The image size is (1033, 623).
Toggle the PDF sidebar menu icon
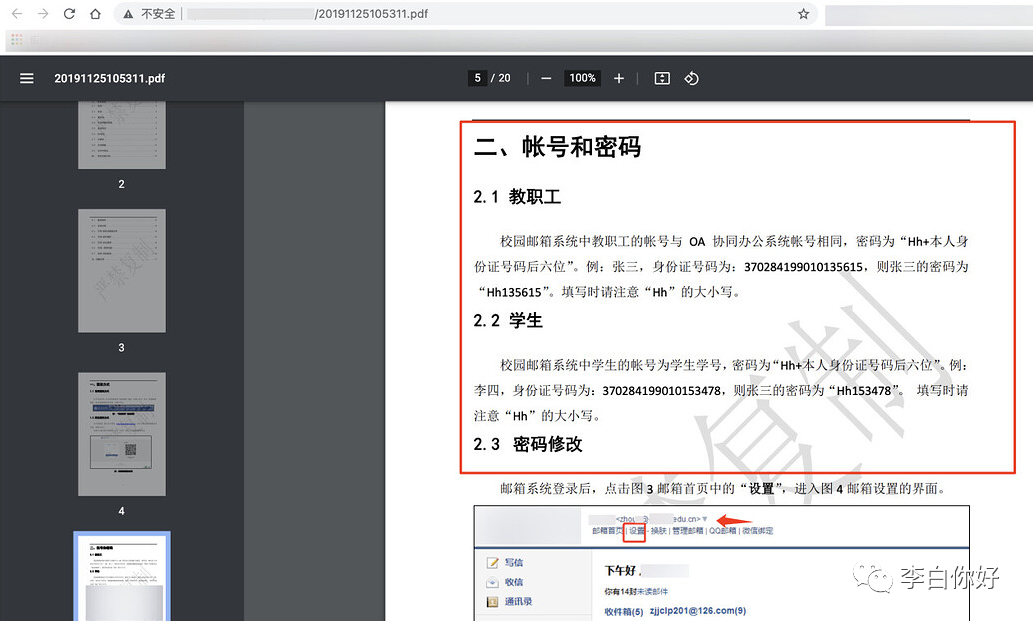pyautogui.click(x=26, y=78)
